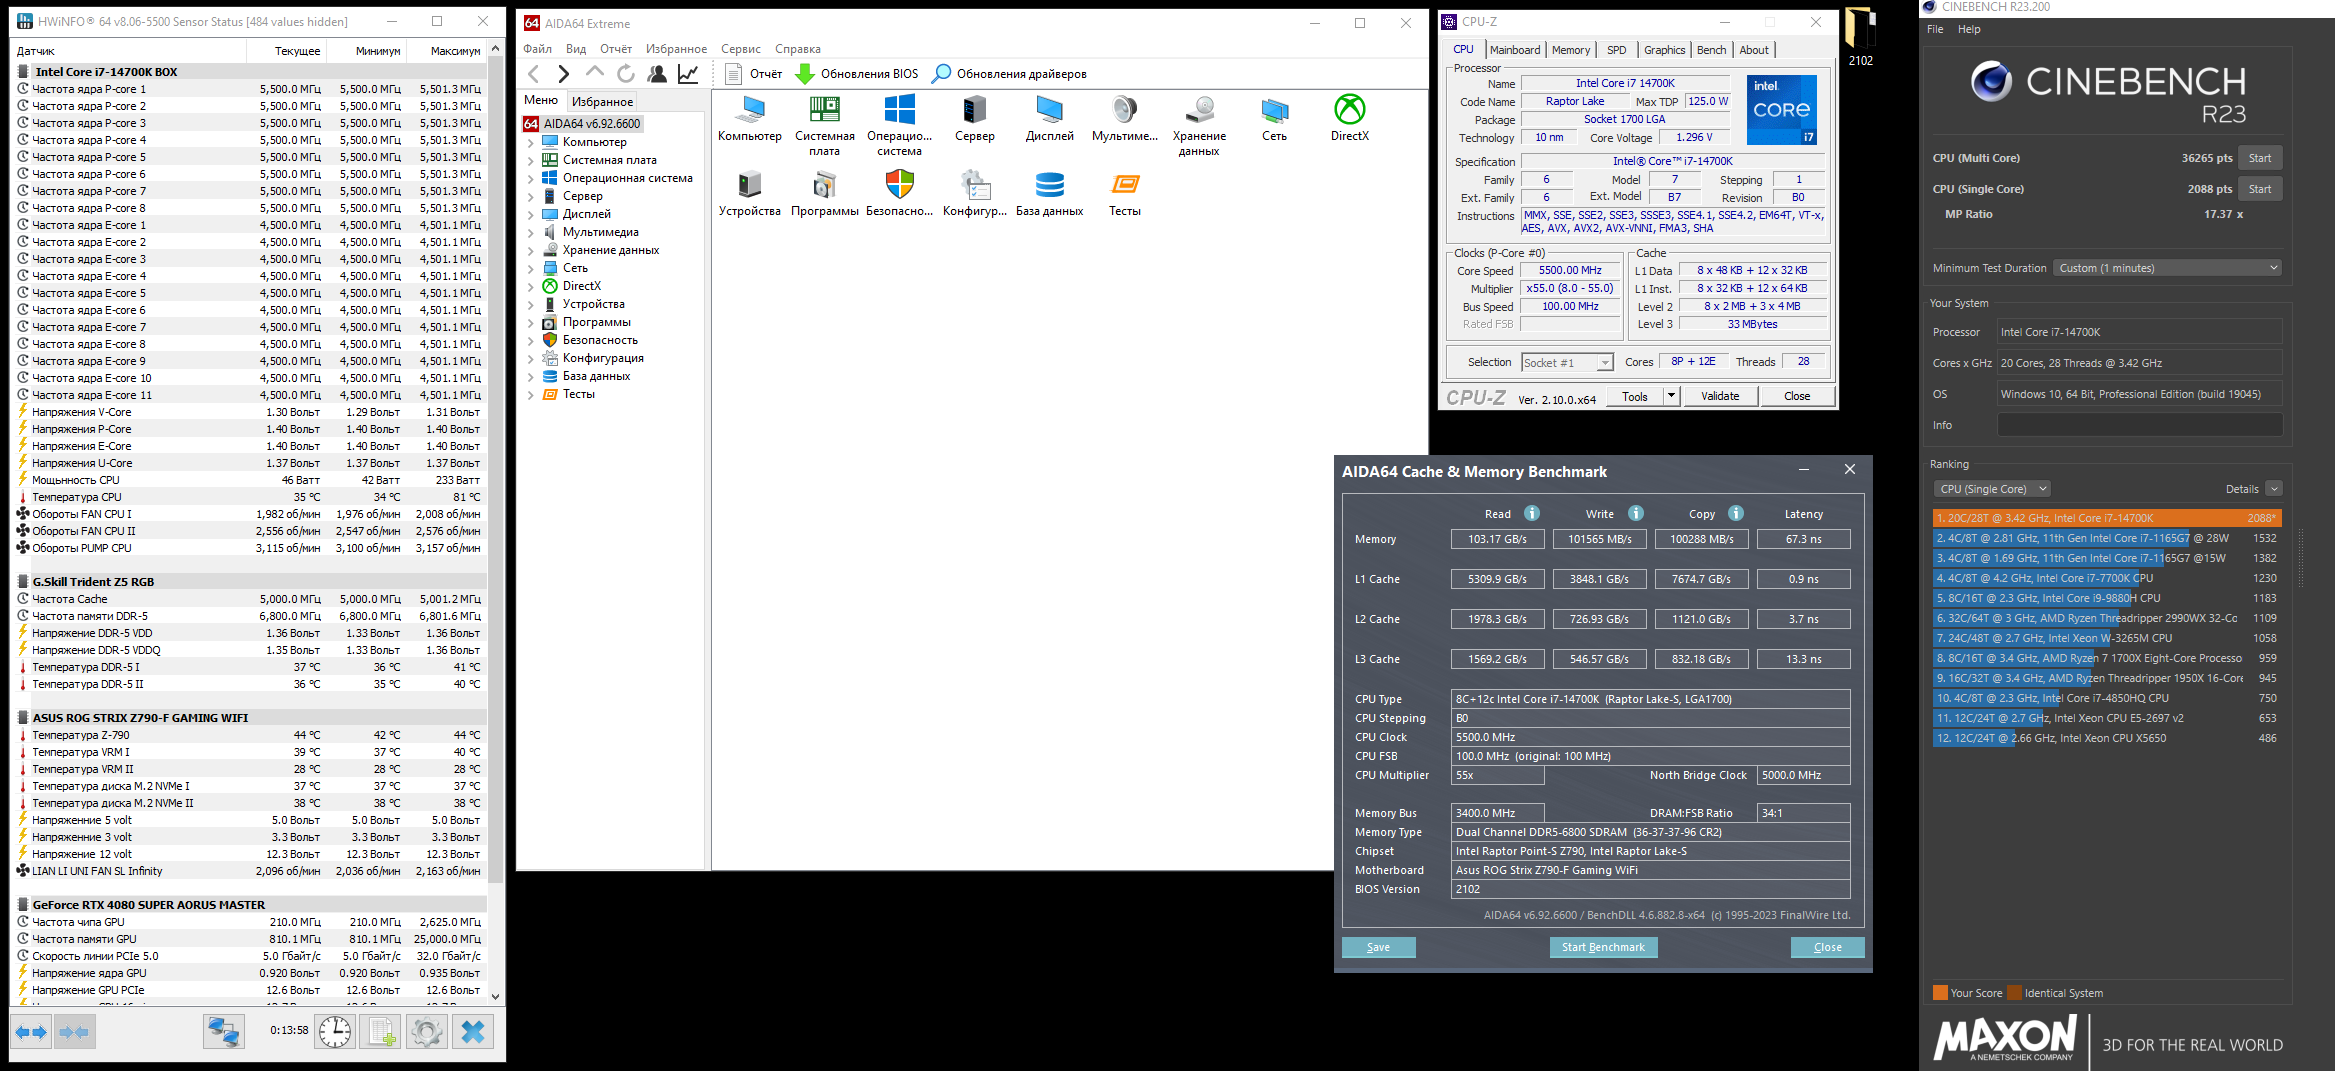Screen dimensions: 2335x1071
Task: Expand the Сервер node in AIDA64 tree
Action: pos(531,196)
